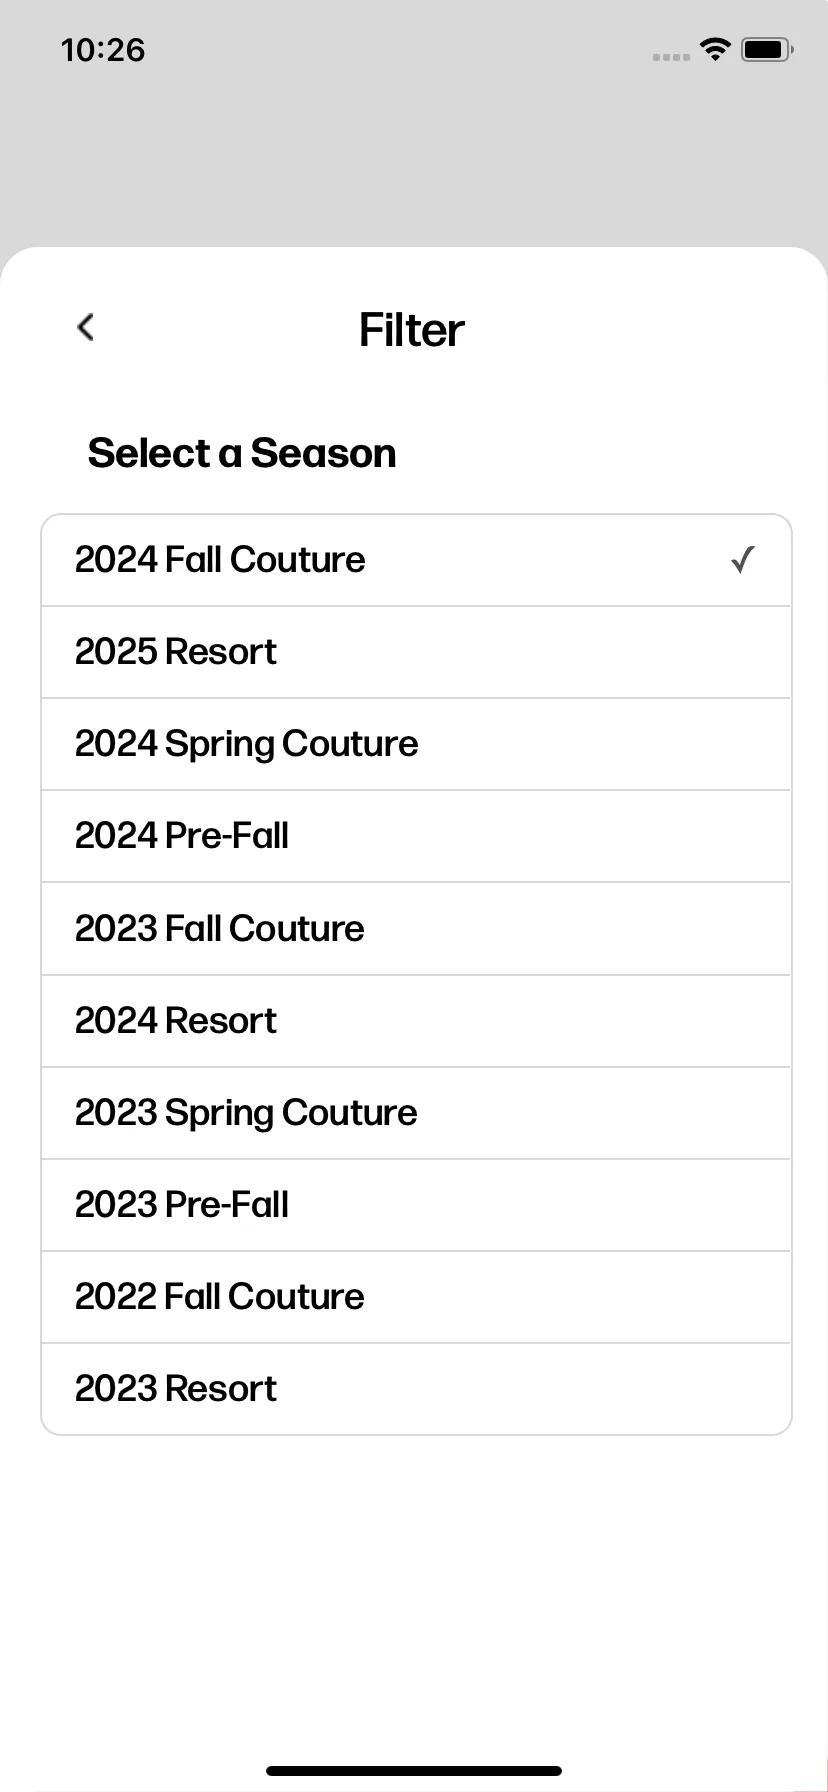Tap the Filter title
This screenshot has height=1792, width=828.
(412, 330)
